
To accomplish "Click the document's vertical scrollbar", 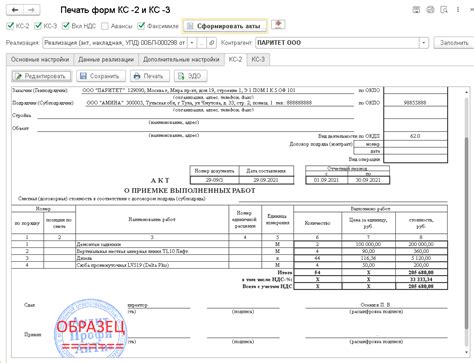I will click(466, 222).
